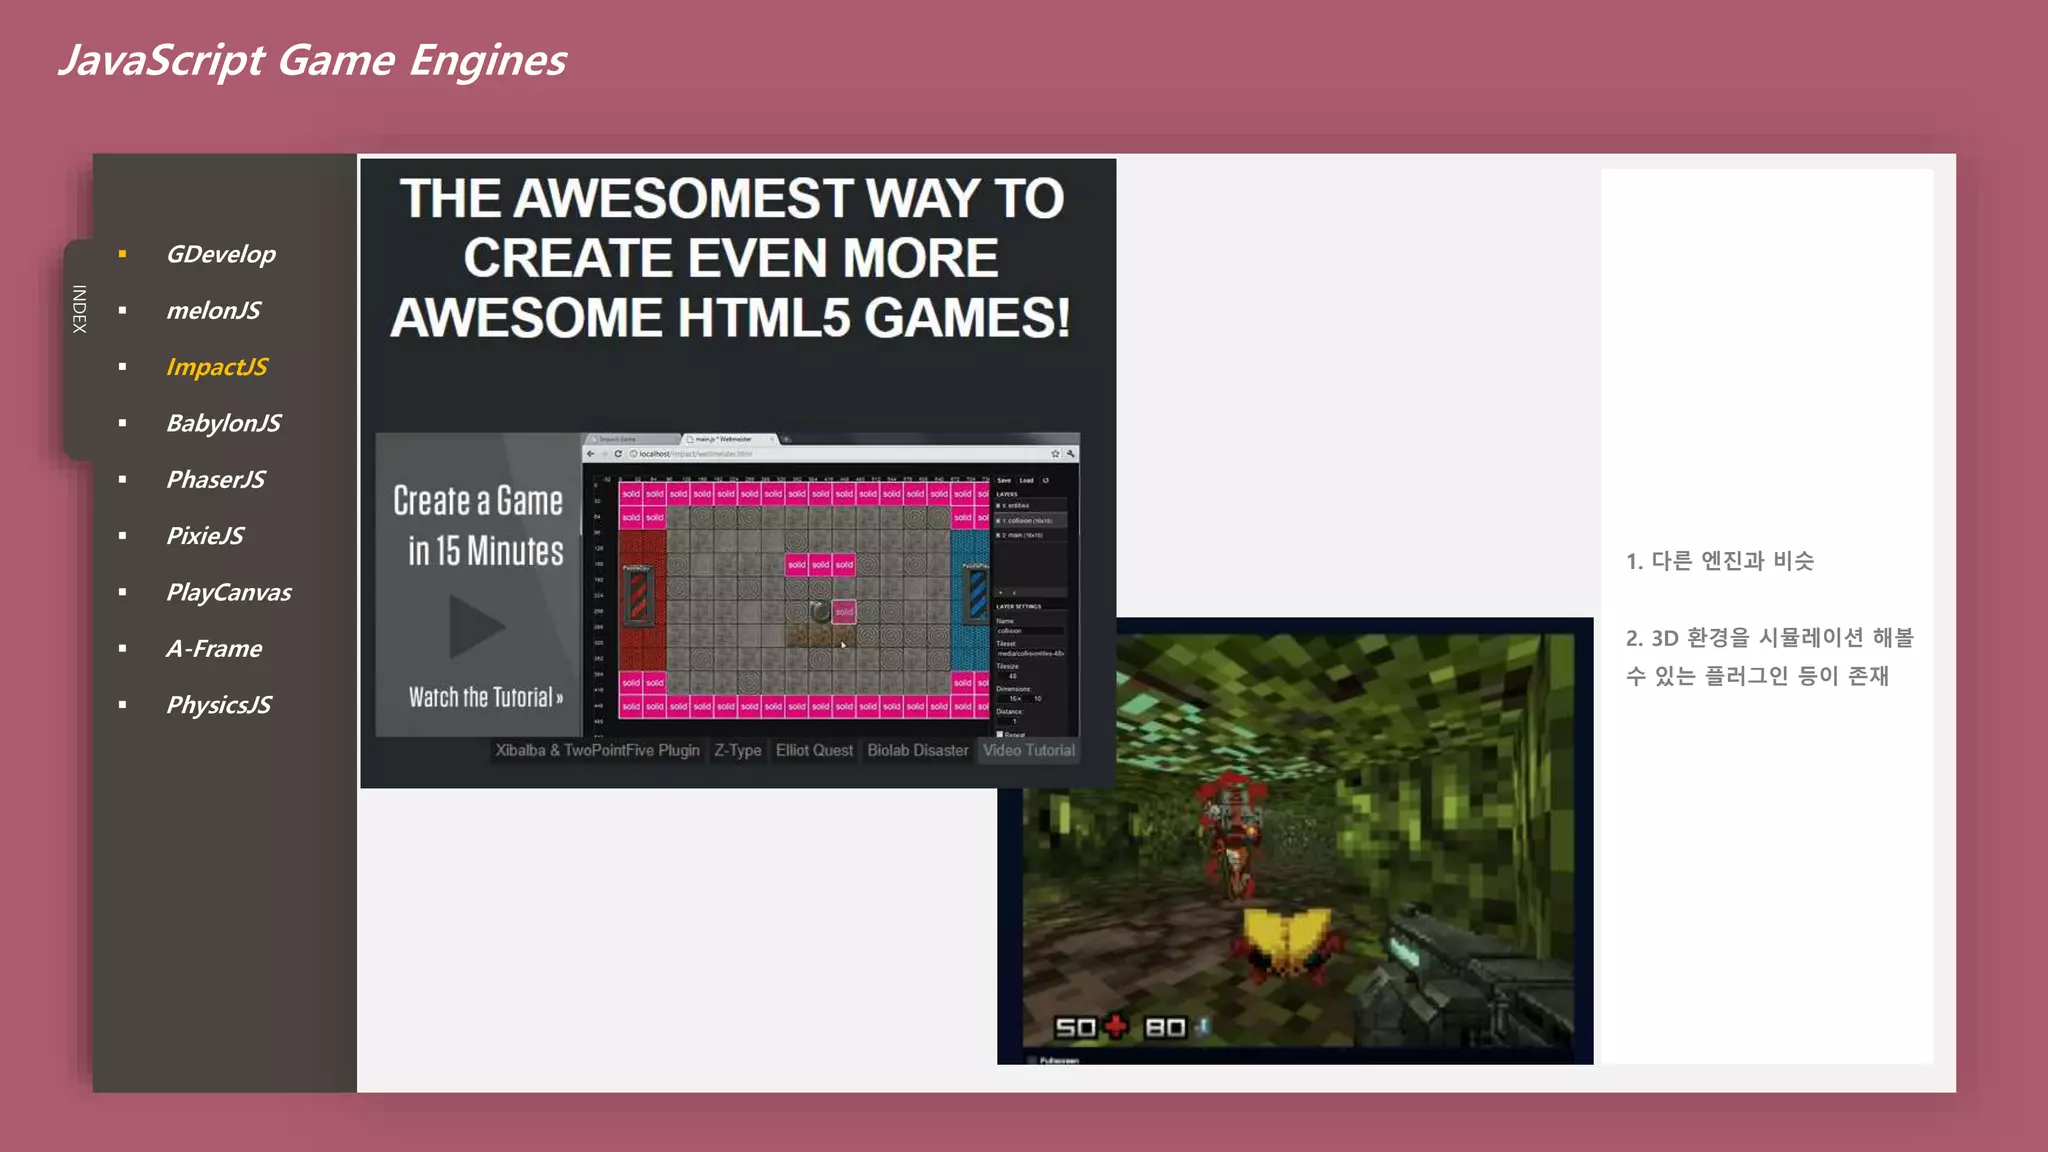Click the Weltmeister level editor screenshot

pos(830,585)
